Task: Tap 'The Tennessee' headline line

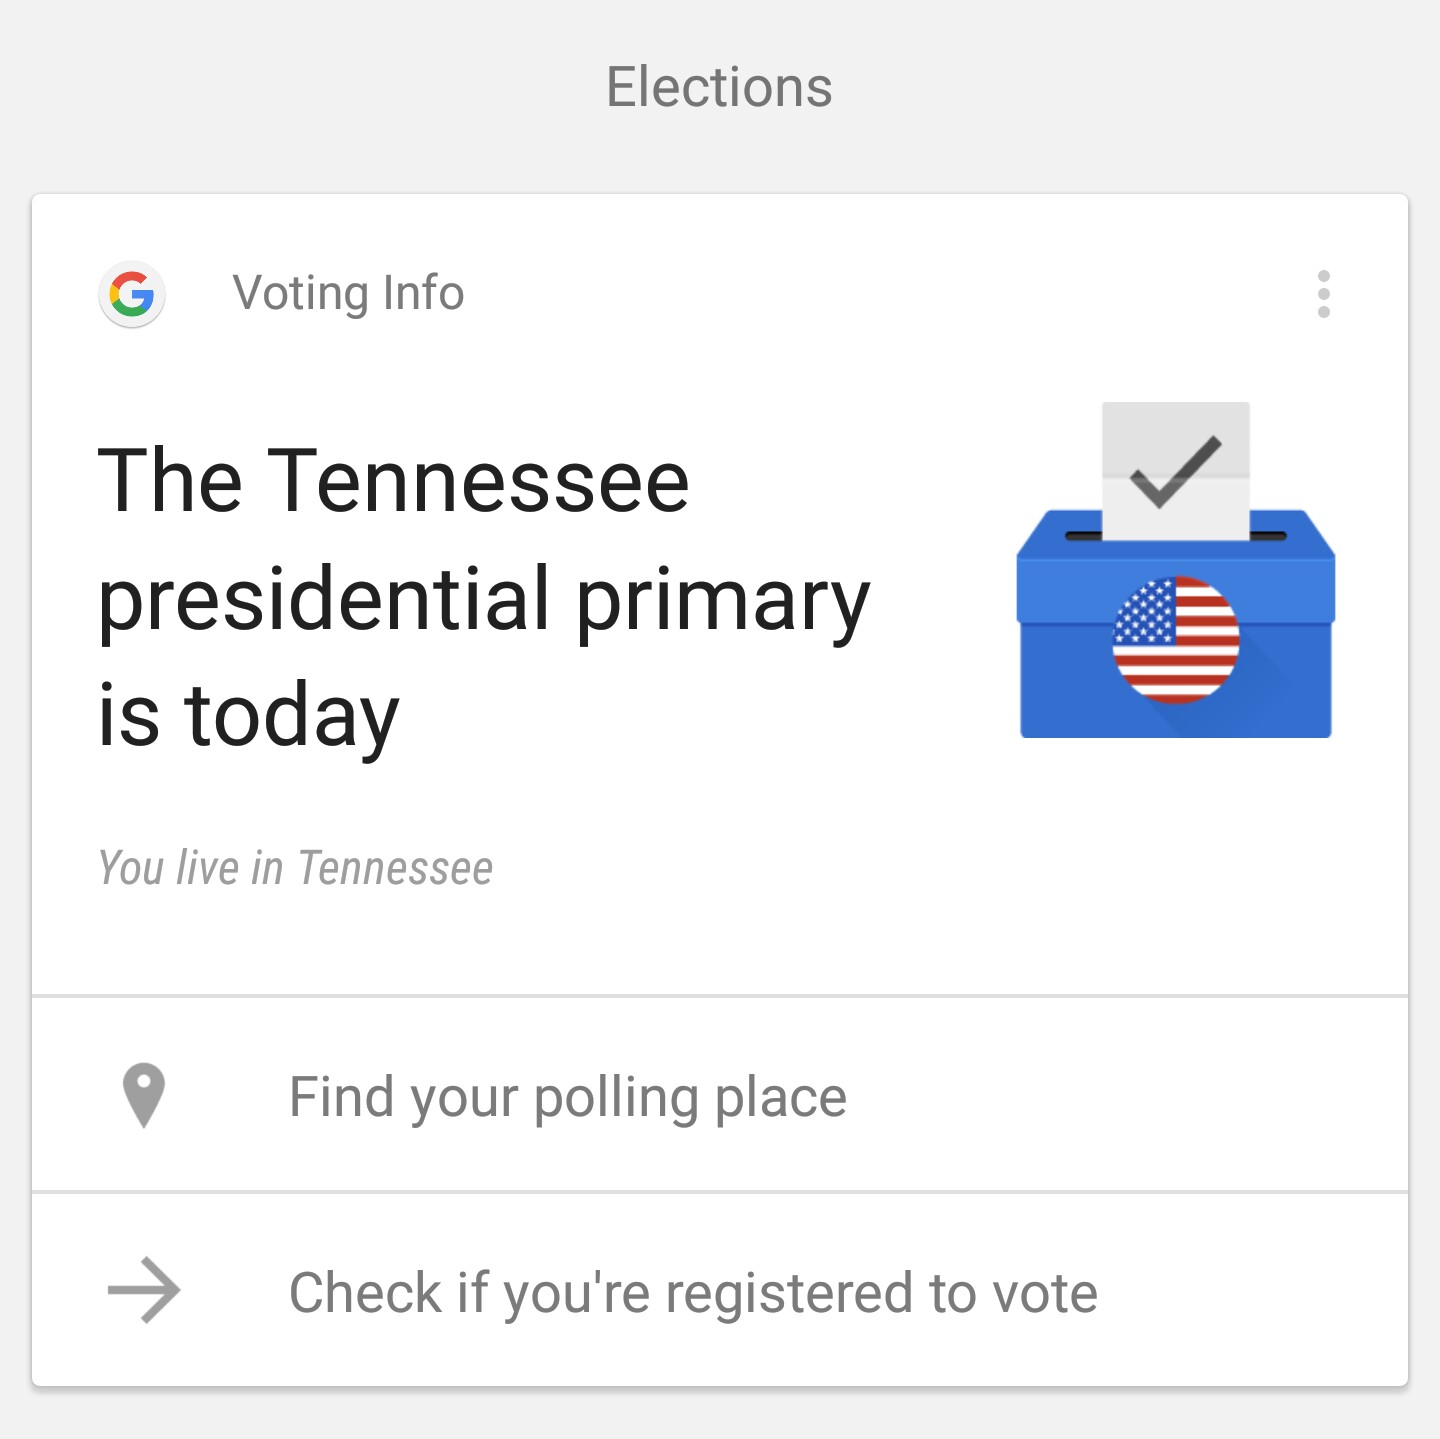Action: pos(393,481)
